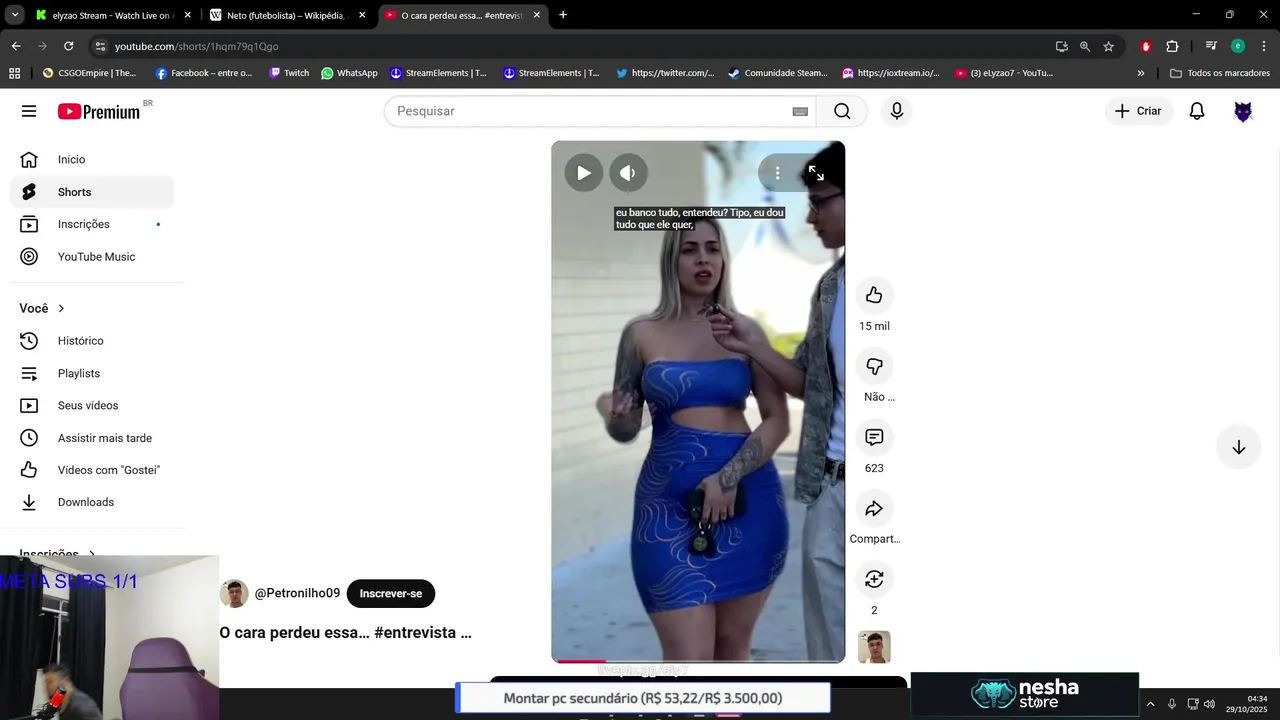The image size is (1280, 720).
Task: Select Shorts in the sidebar
Action: pos(92,192)
